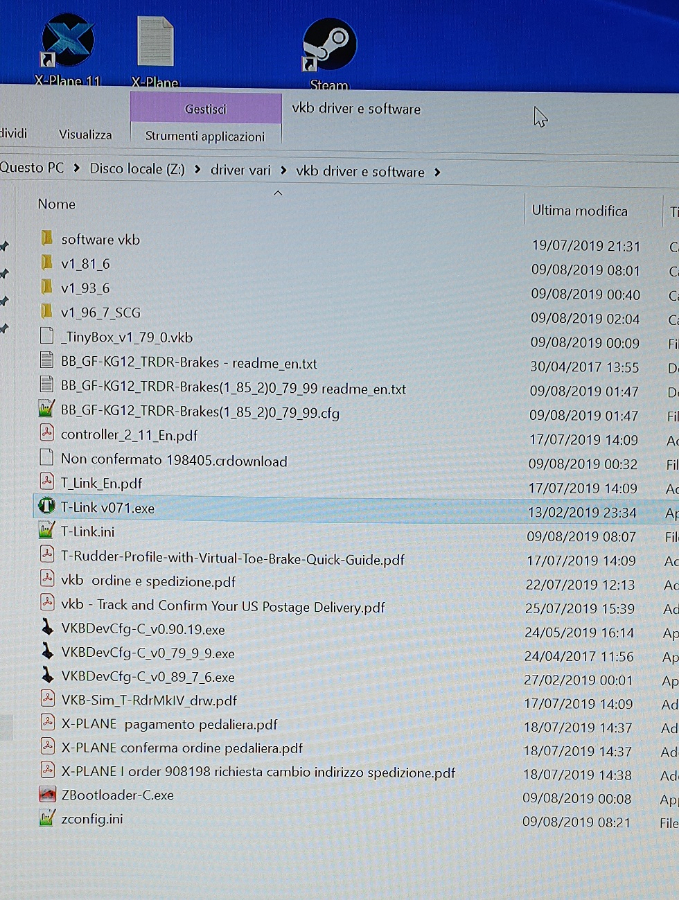679x900 pixels.
Task: Click the icon of 'Non confermato 198405.crdownload'
Action: pos(46,457)
